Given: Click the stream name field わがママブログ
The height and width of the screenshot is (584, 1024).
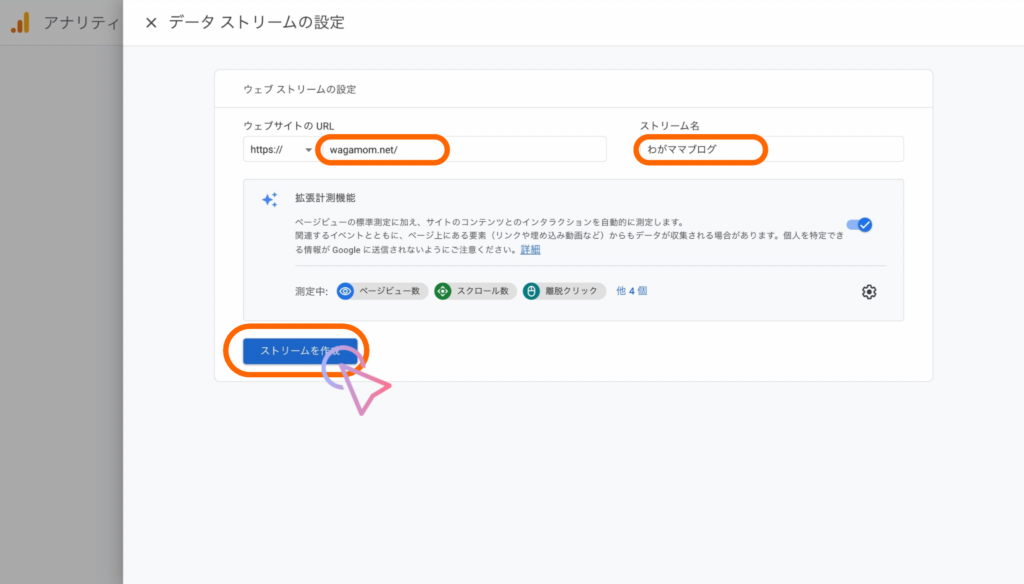Looking at the screenshot, I should [x=768, y=150].
